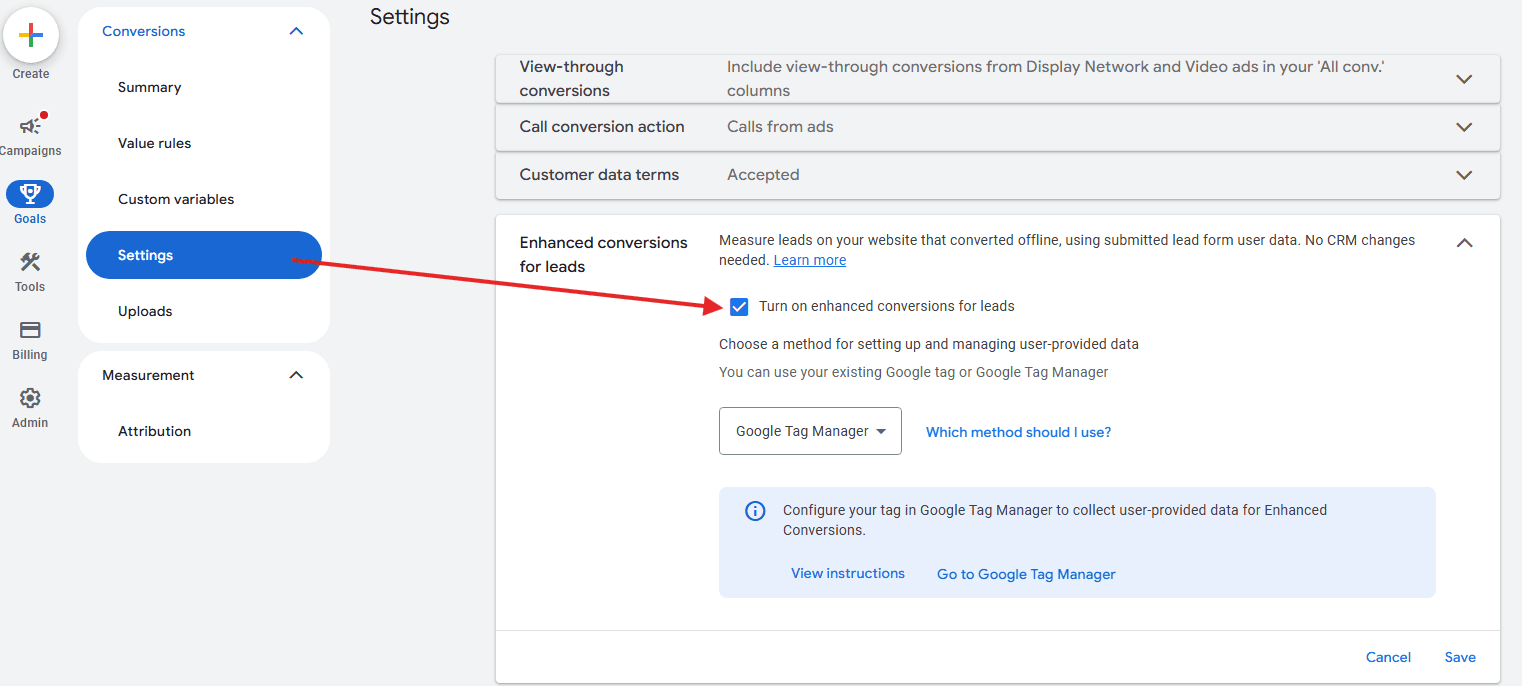The height and width of the screenshot is (686, 1522).
Task: Click the Save button
Action: pyautogui.click(x=1460, y=657)
